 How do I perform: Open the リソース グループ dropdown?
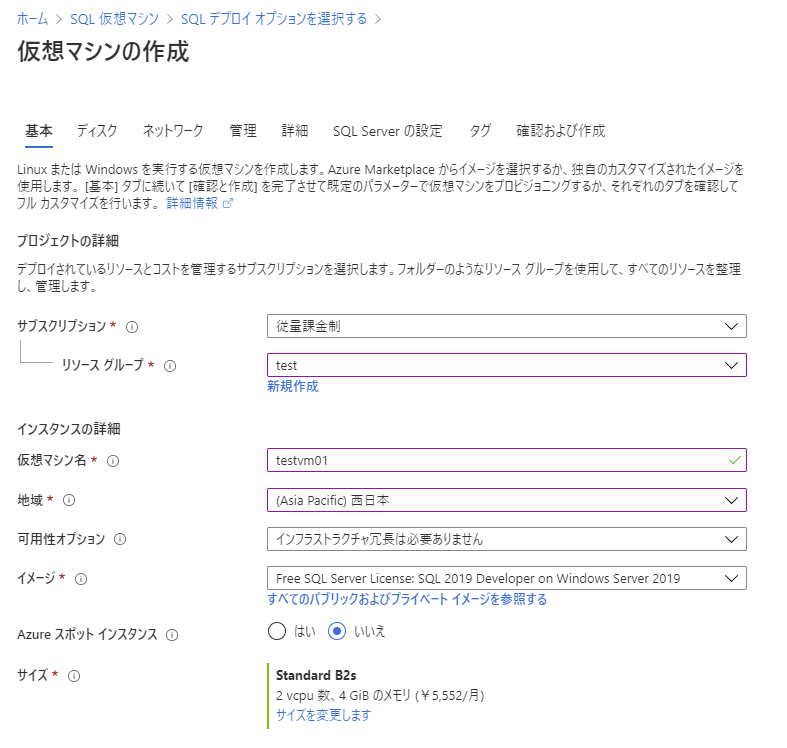[506, 365]
